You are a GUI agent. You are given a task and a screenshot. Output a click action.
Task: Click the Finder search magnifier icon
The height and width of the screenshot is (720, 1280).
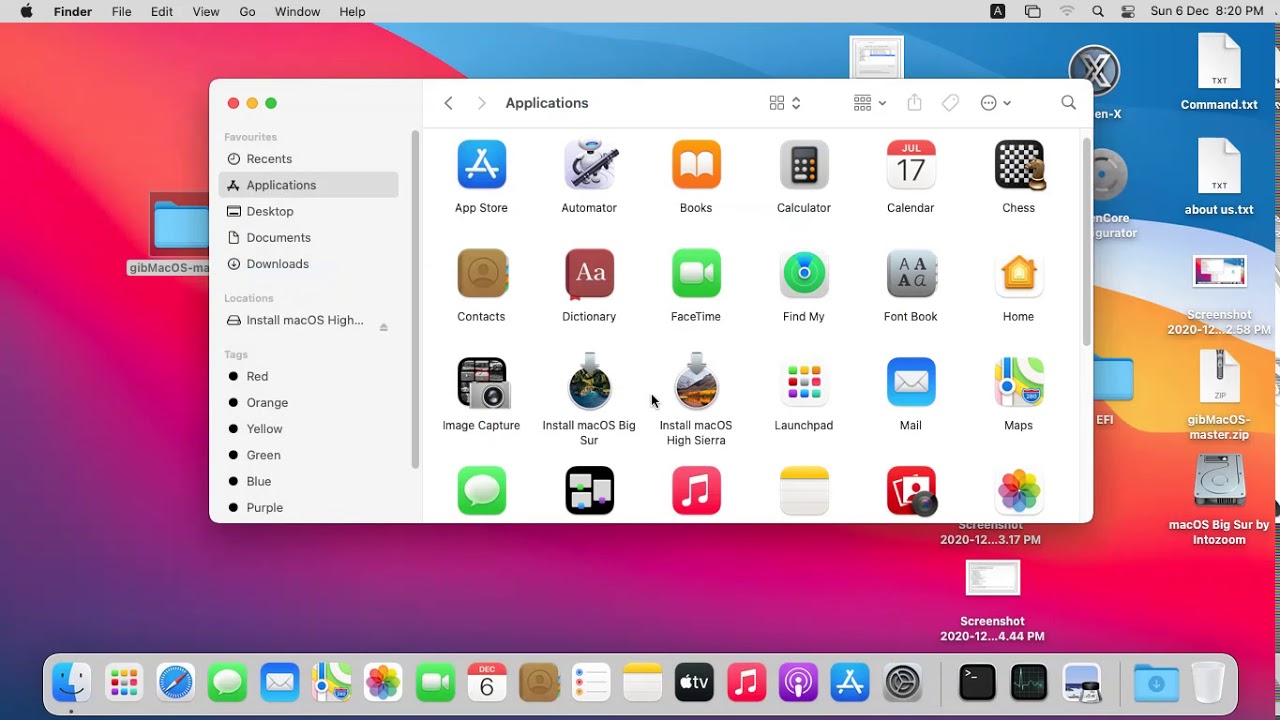click(x=1068, y=103)
